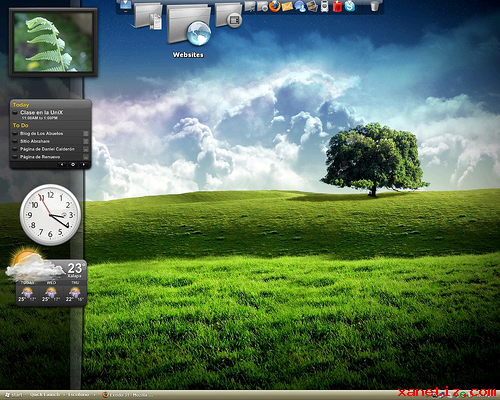Click Escritorio toolbar label on taskbar
The width and height of the screenshot is (500, 400).
click(79, 395)
